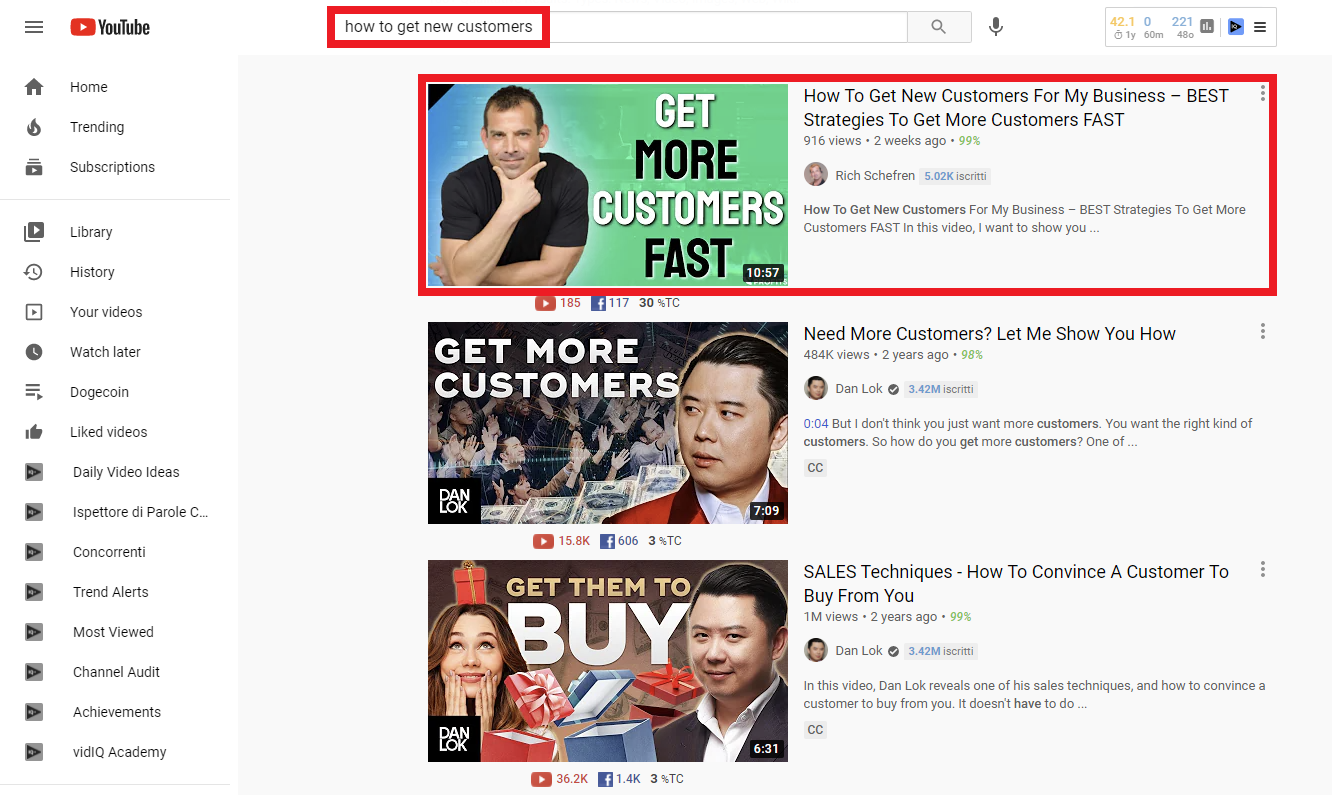Visit Dan Lok channel name under Need More Customers

click(x=859, y=389)
